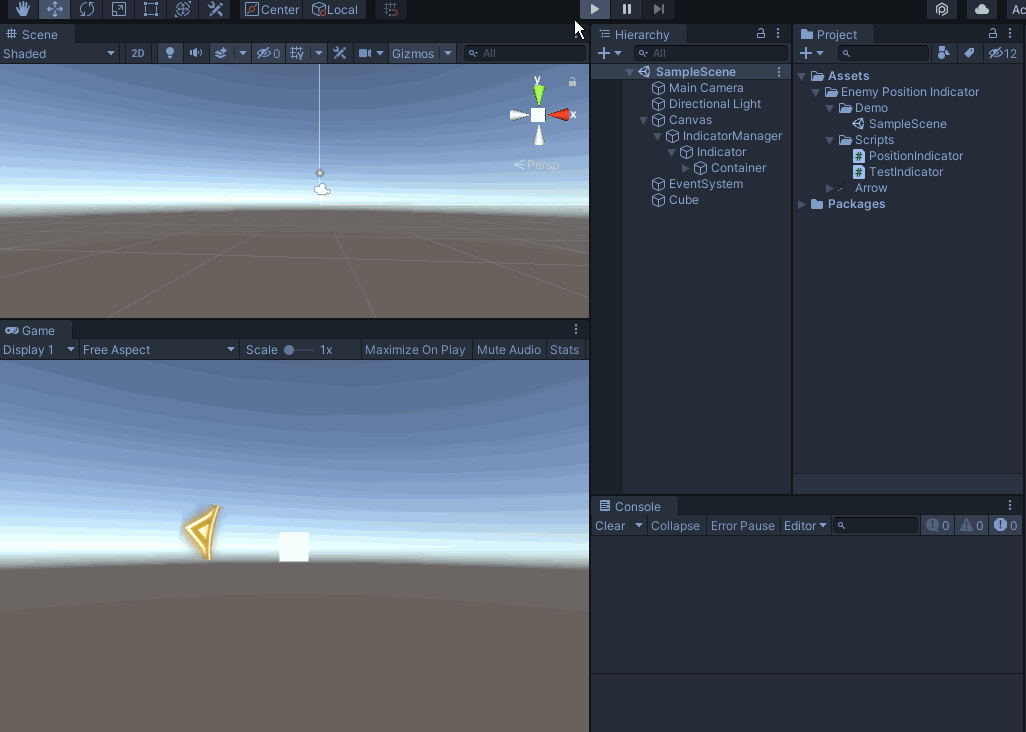Collapse SampleScene in Hierarchy
This screenshot has height=732, width=1026.
[629, 72]
